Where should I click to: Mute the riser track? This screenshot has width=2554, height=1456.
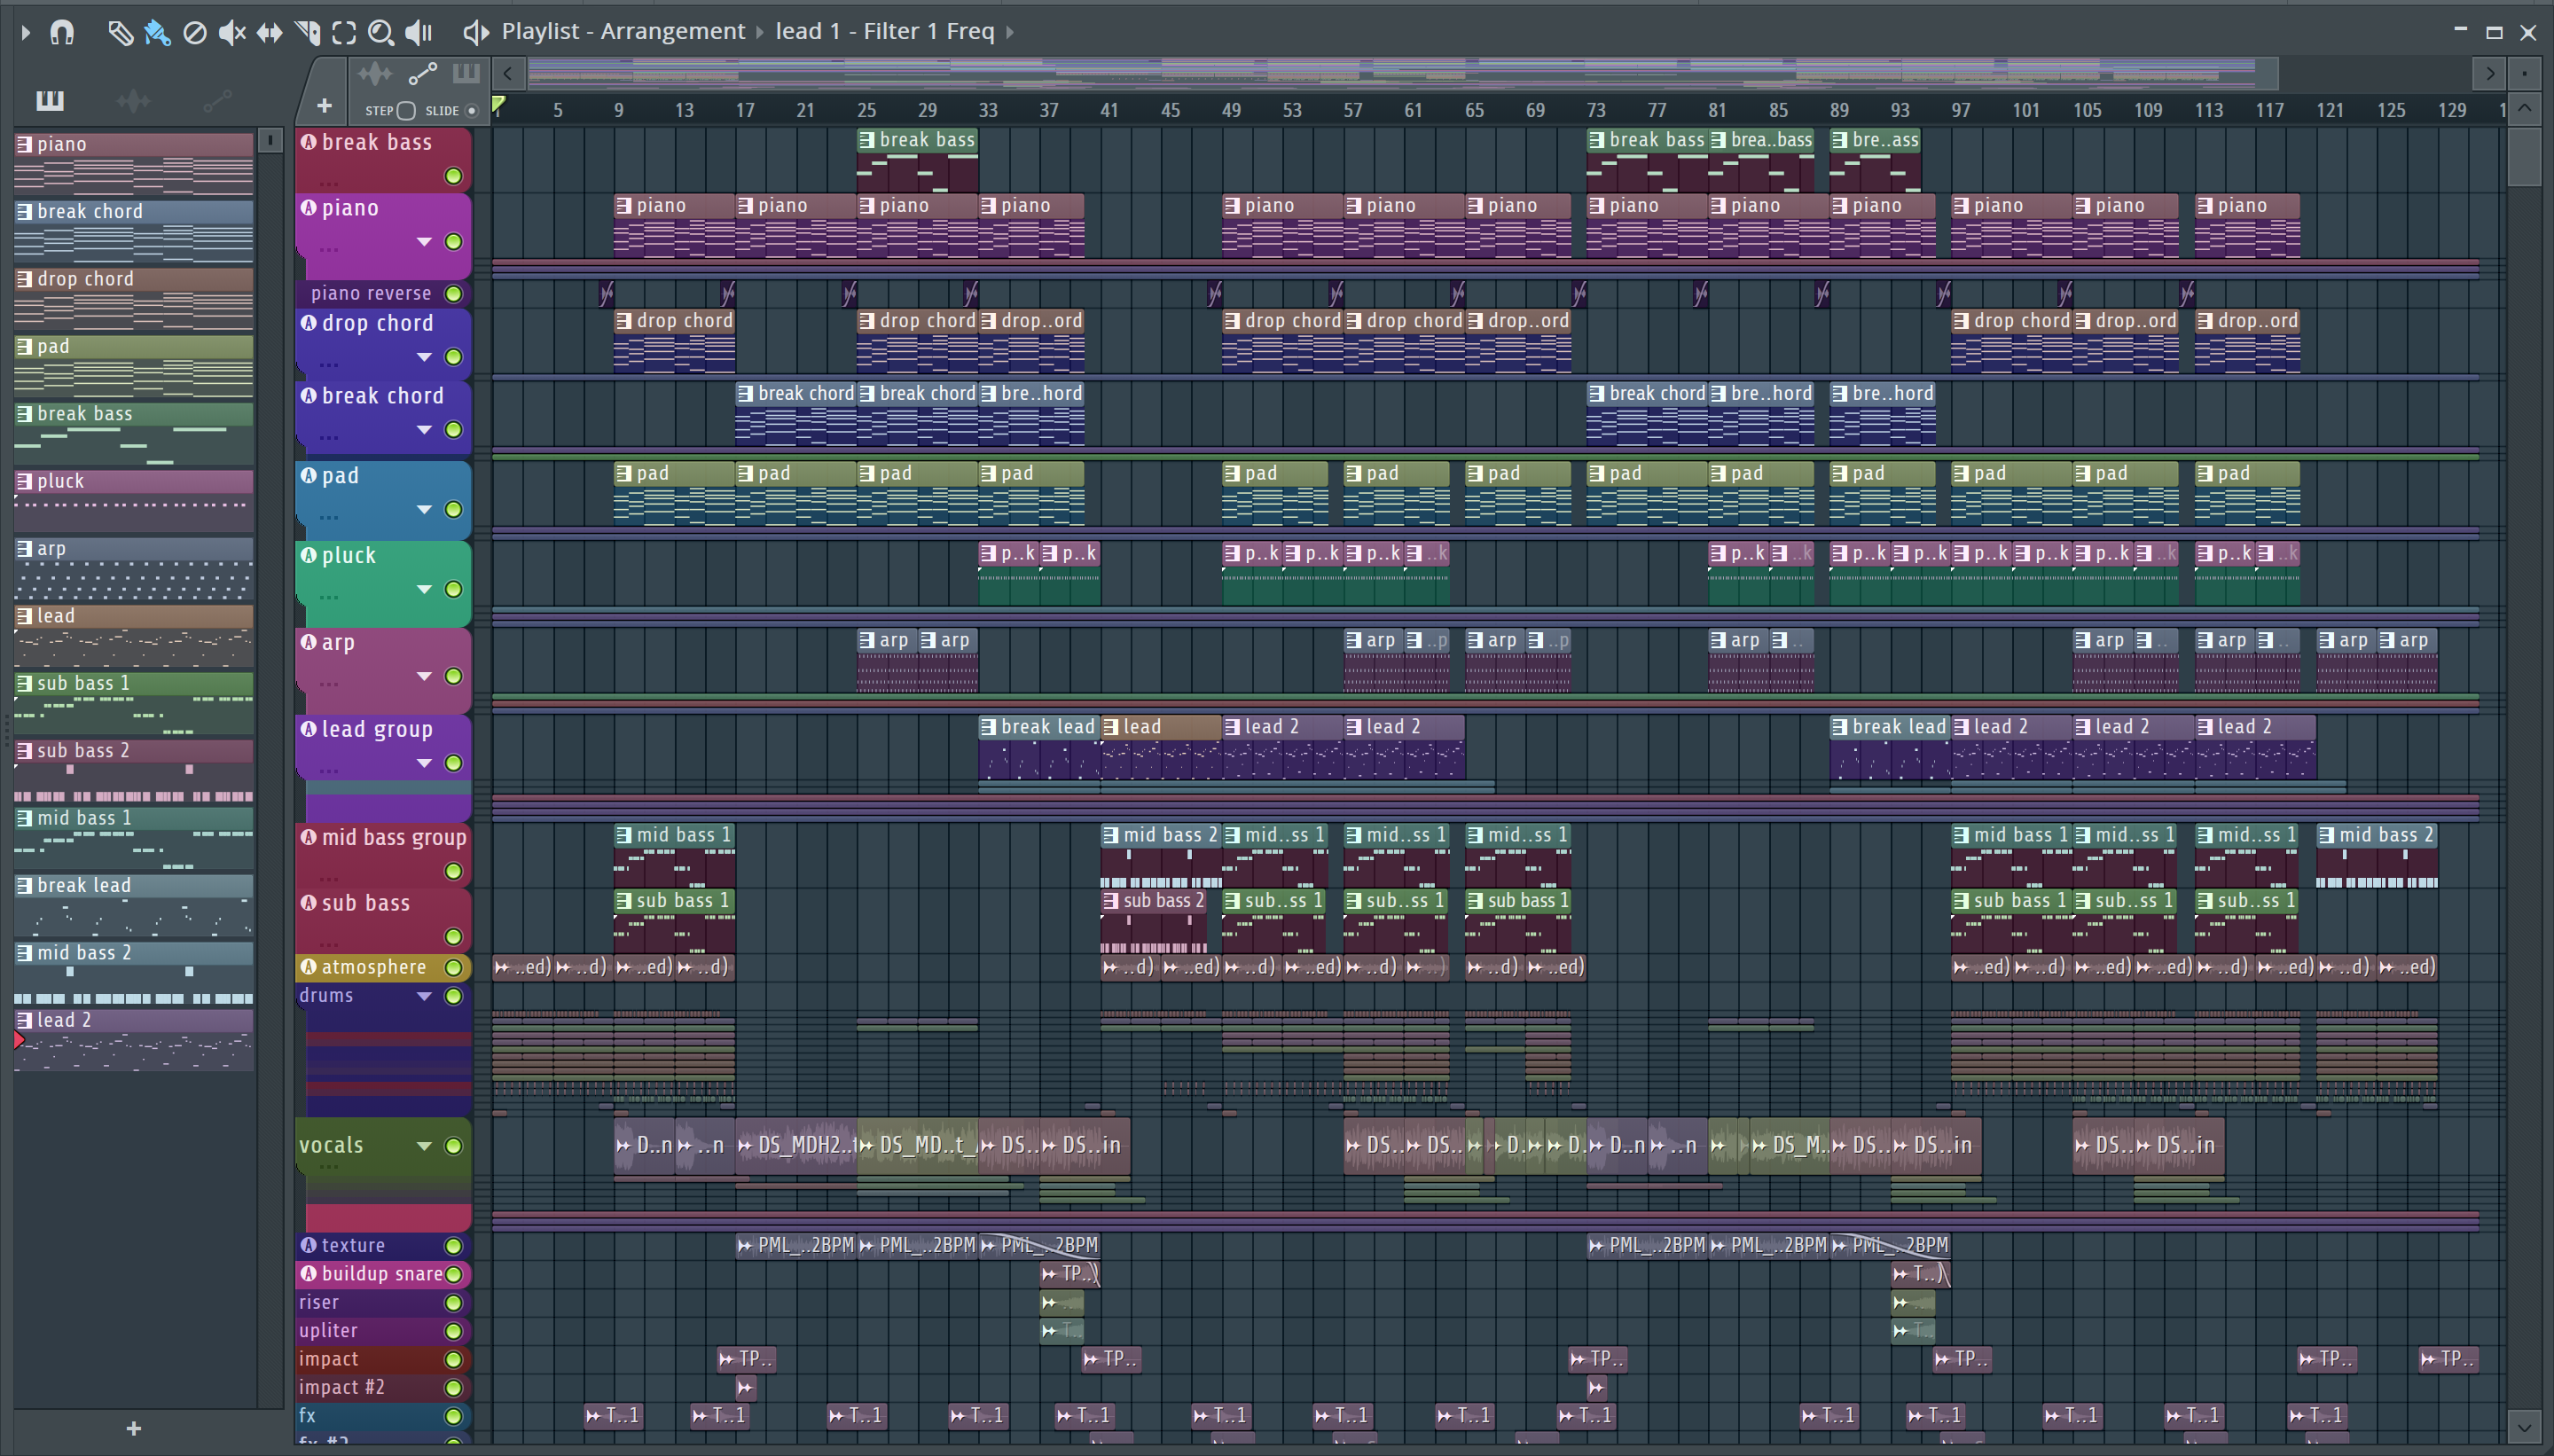[x=453, y=1302]
